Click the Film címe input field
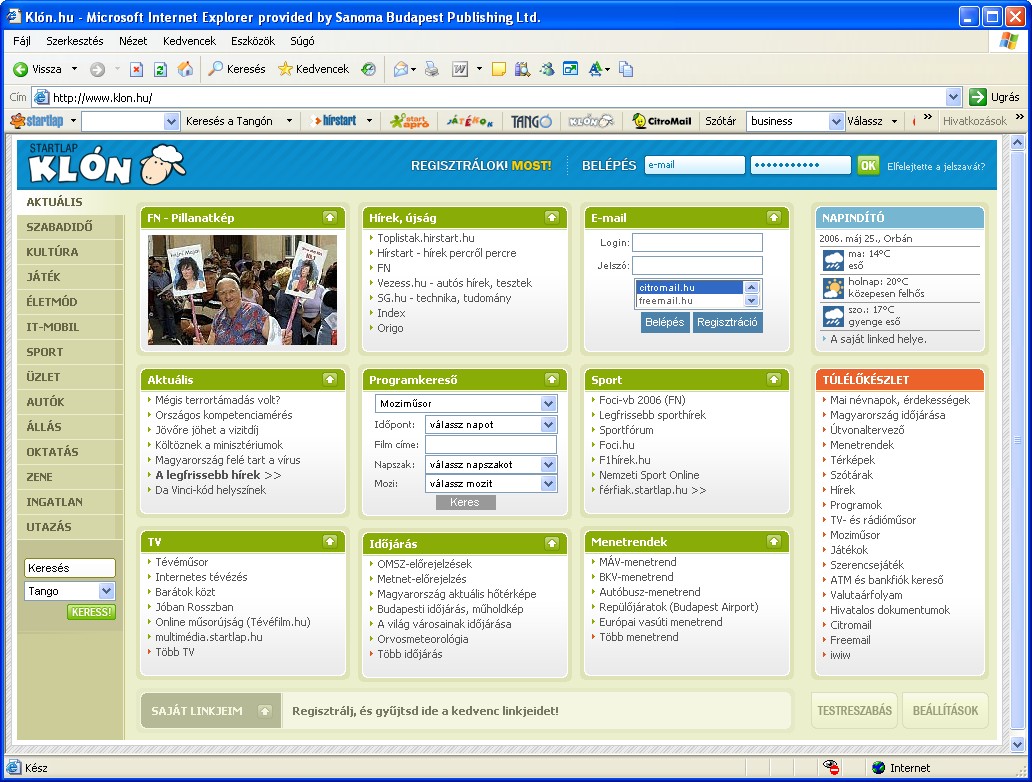 pos(491,445)
